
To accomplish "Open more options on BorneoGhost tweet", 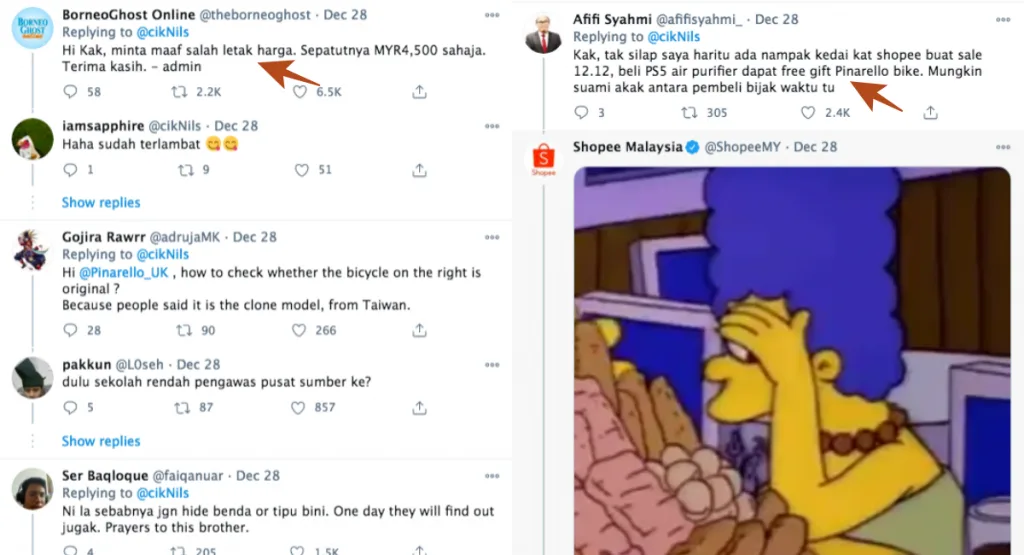I will click(x=491, y=16).
